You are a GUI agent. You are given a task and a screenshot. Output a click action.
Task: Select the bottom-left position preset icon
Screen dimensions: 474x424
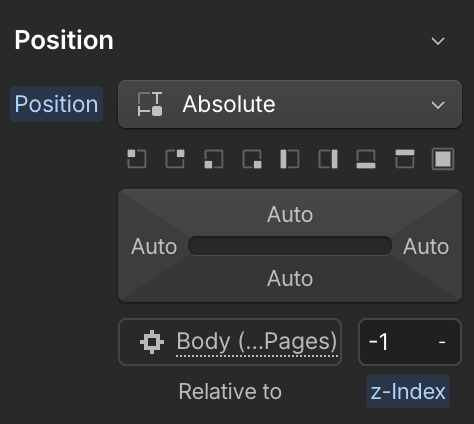213,159
